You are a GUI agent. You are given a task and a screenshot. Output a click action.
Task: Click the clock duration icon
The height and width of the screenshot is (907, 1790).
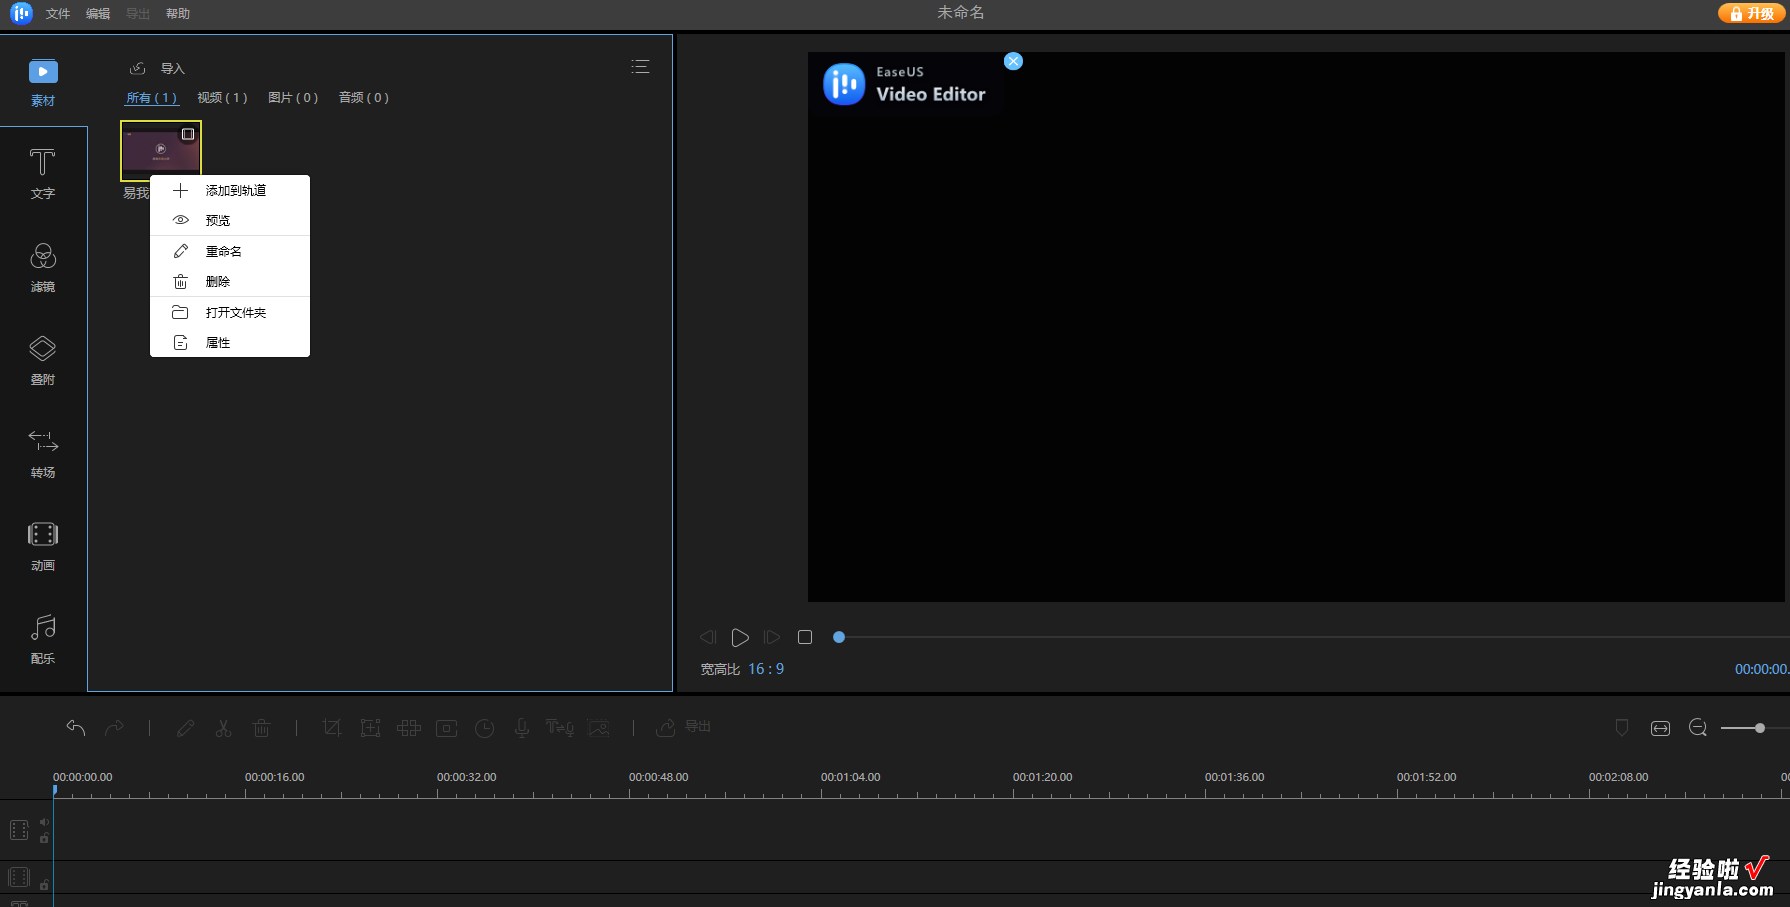click(484, 728)
